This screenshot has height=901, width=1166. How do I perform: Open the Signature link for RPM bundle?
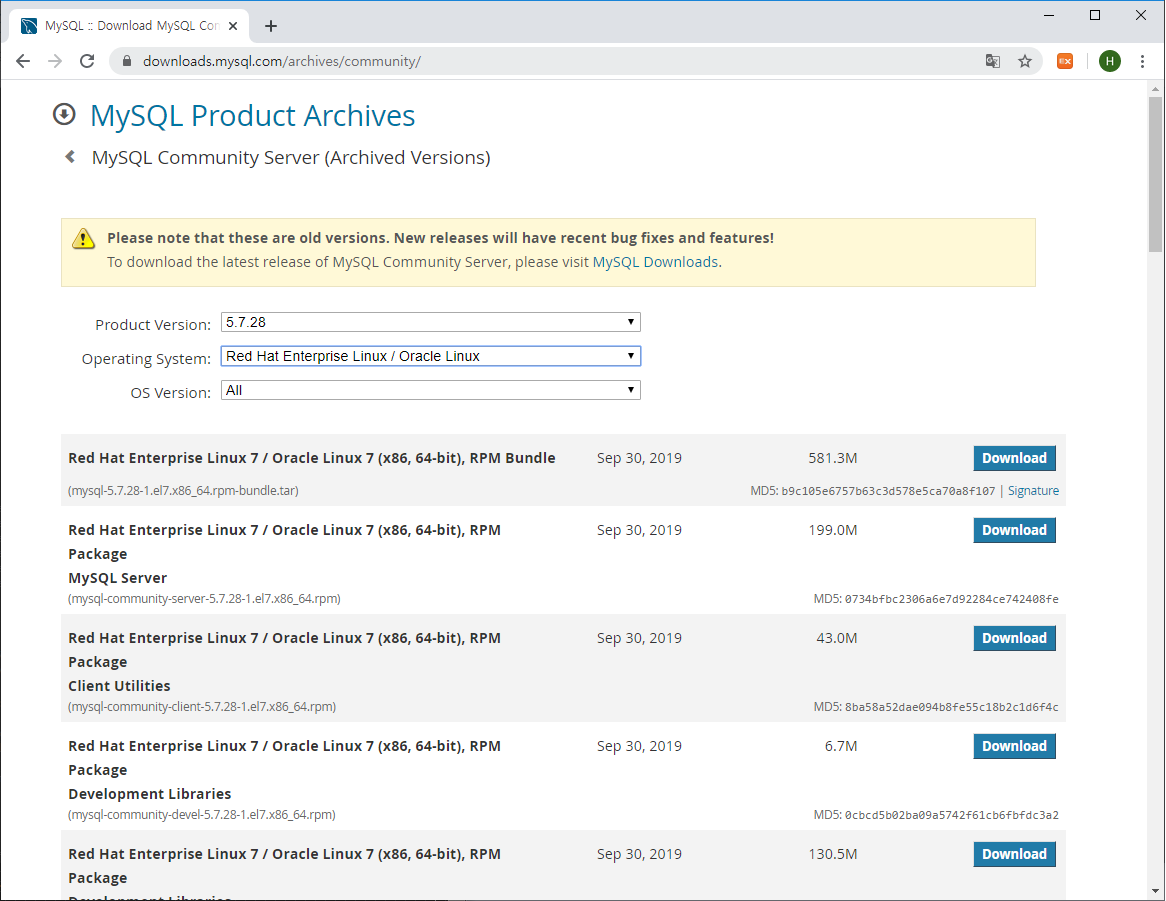[x=1033, y=491]
